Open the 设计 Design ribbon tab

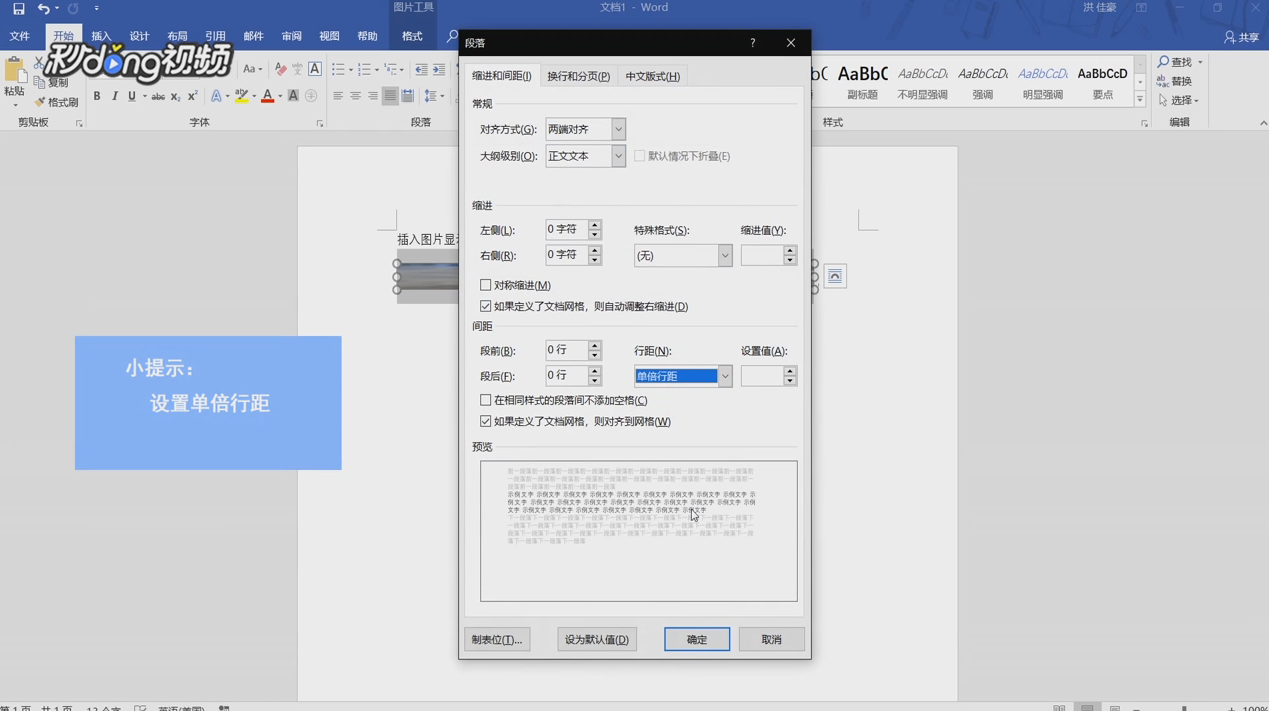(x=139, y=36)
